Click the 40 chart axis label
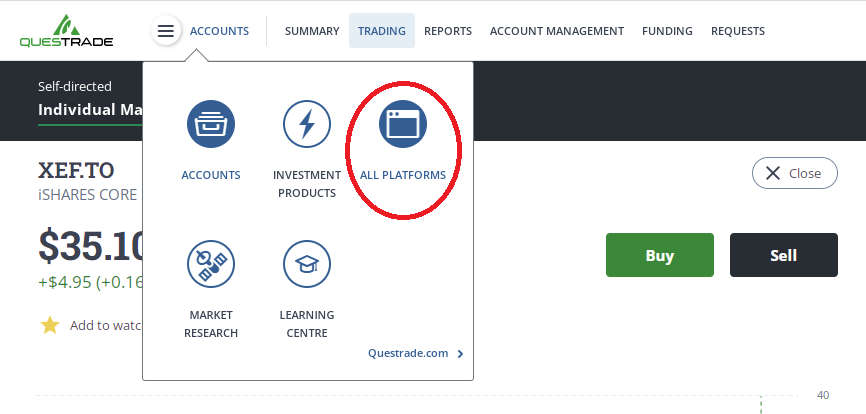866x414 pixels. pyautogui.click(x=823, y=395)
